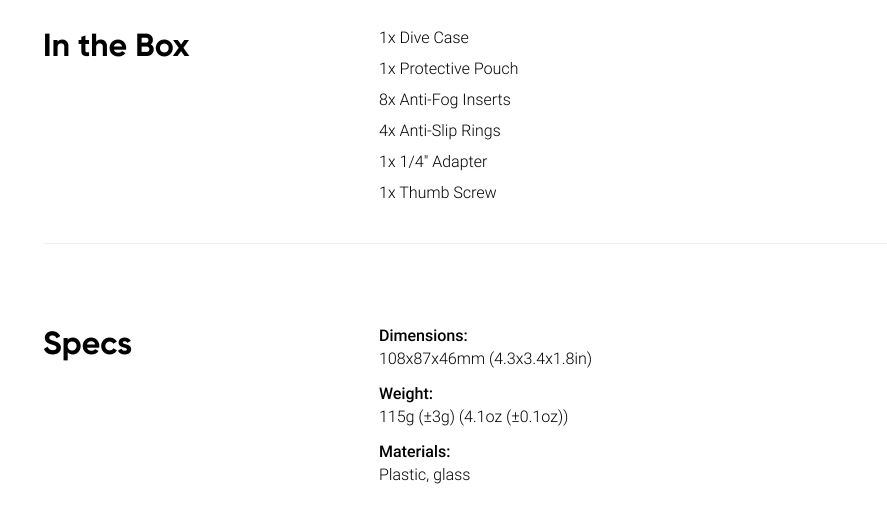
Task: Click the '(4.3x3.4x1.8in)' inches measurement
Action: click(x=540, y=359)
